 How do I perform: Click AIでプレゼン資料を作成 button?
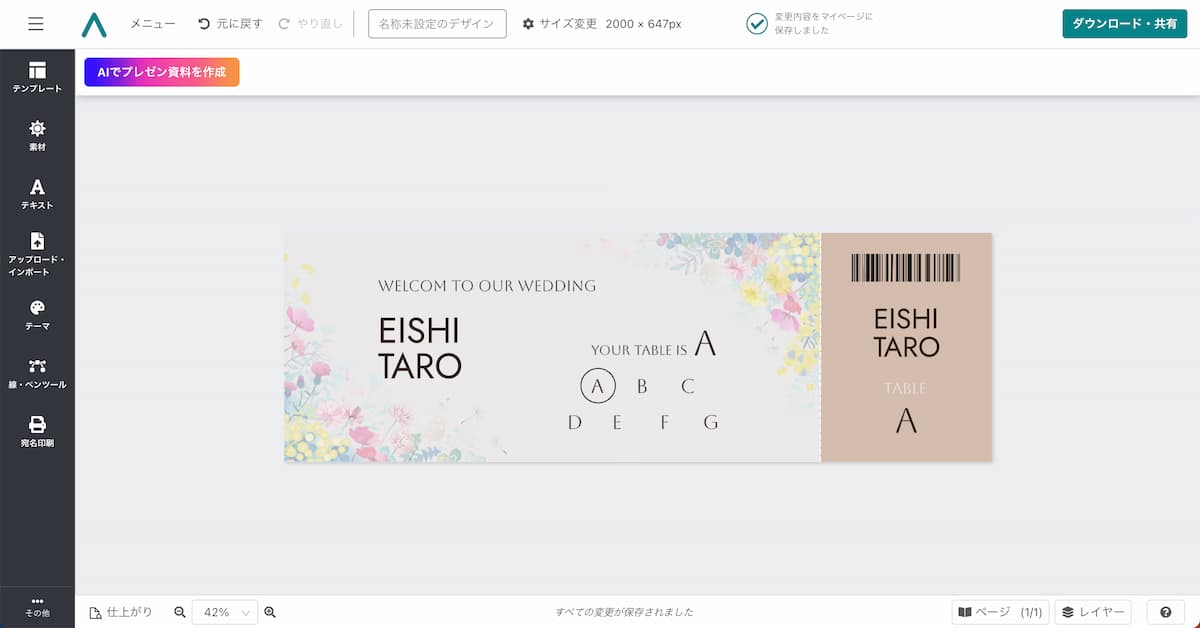coord(162,72)
